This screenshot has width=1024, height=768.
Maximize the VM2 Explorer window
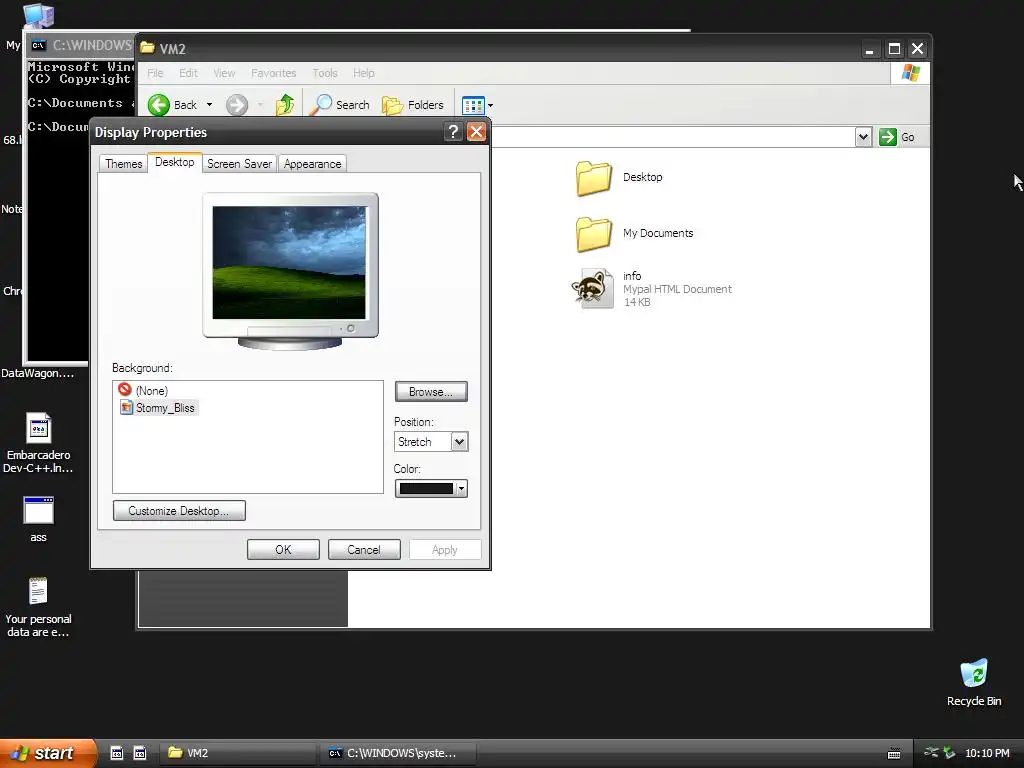click(x=894, y=49)
